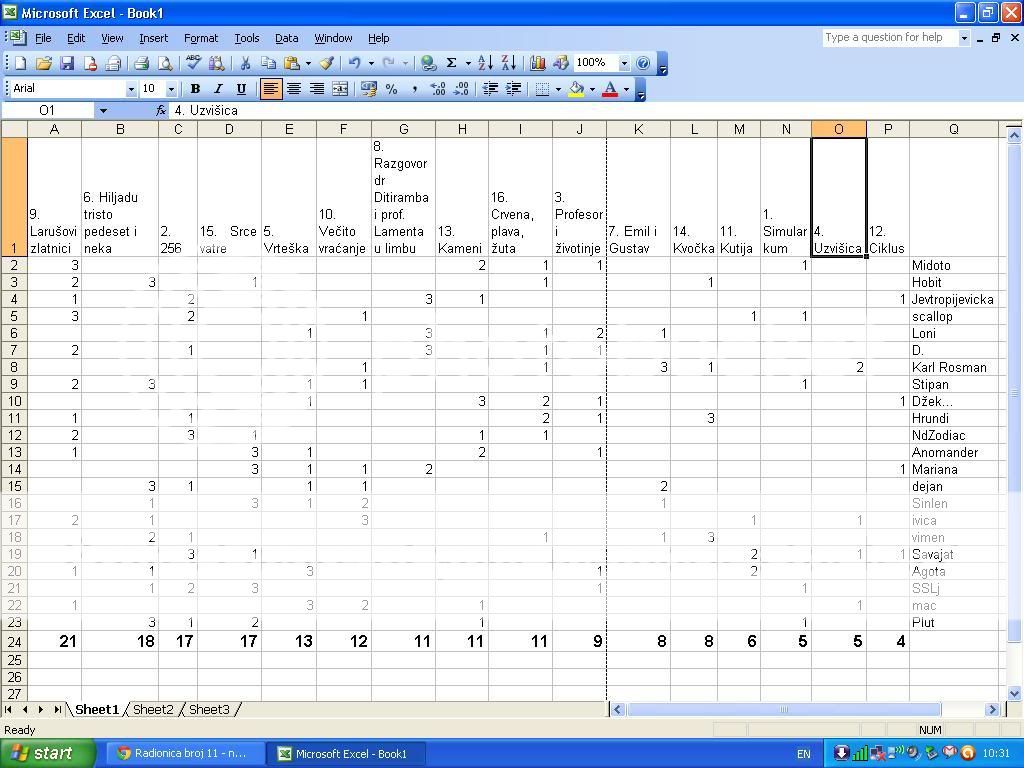Image resolution: width=1024 pixels, height=768 pixels.
Task: Launch the Chart Wizard icon
Action: 538,63
